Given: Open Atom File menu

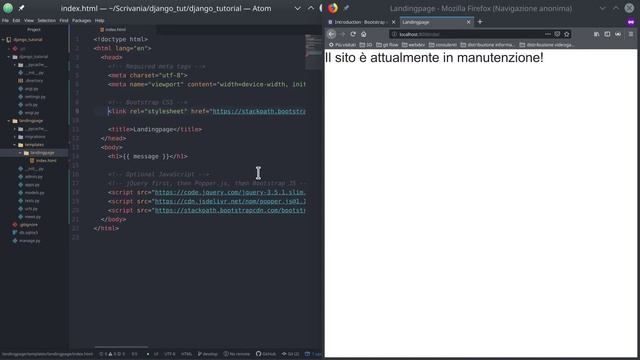Looking at the screenshot, I should tap(5, 20).
